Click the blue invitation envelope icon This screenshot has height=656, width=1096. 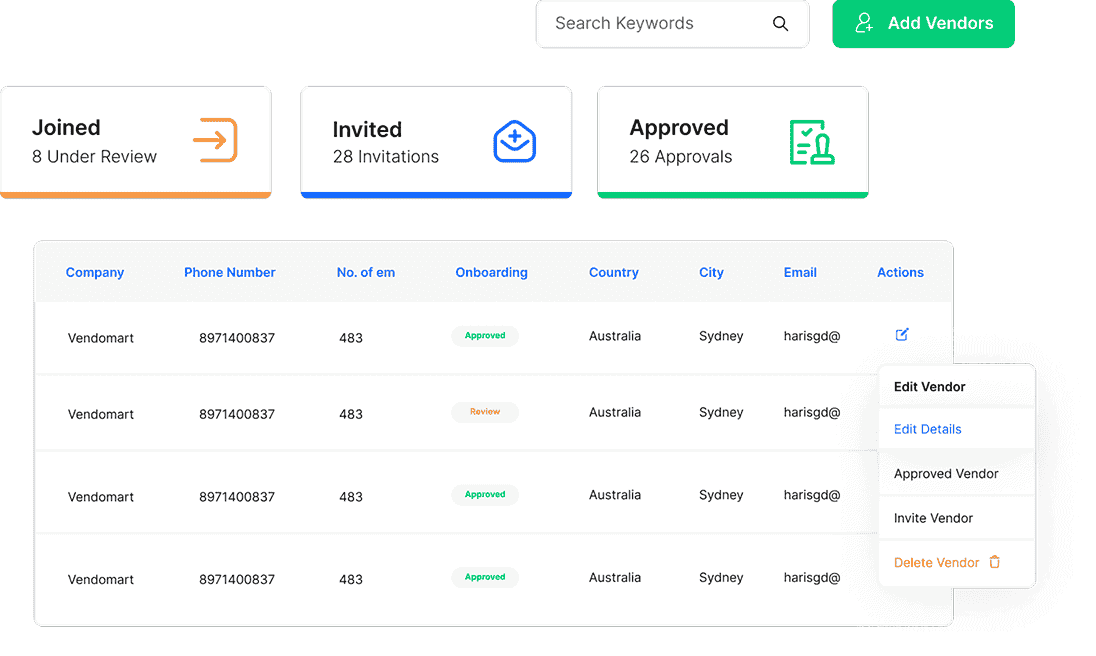click(514, 142)
